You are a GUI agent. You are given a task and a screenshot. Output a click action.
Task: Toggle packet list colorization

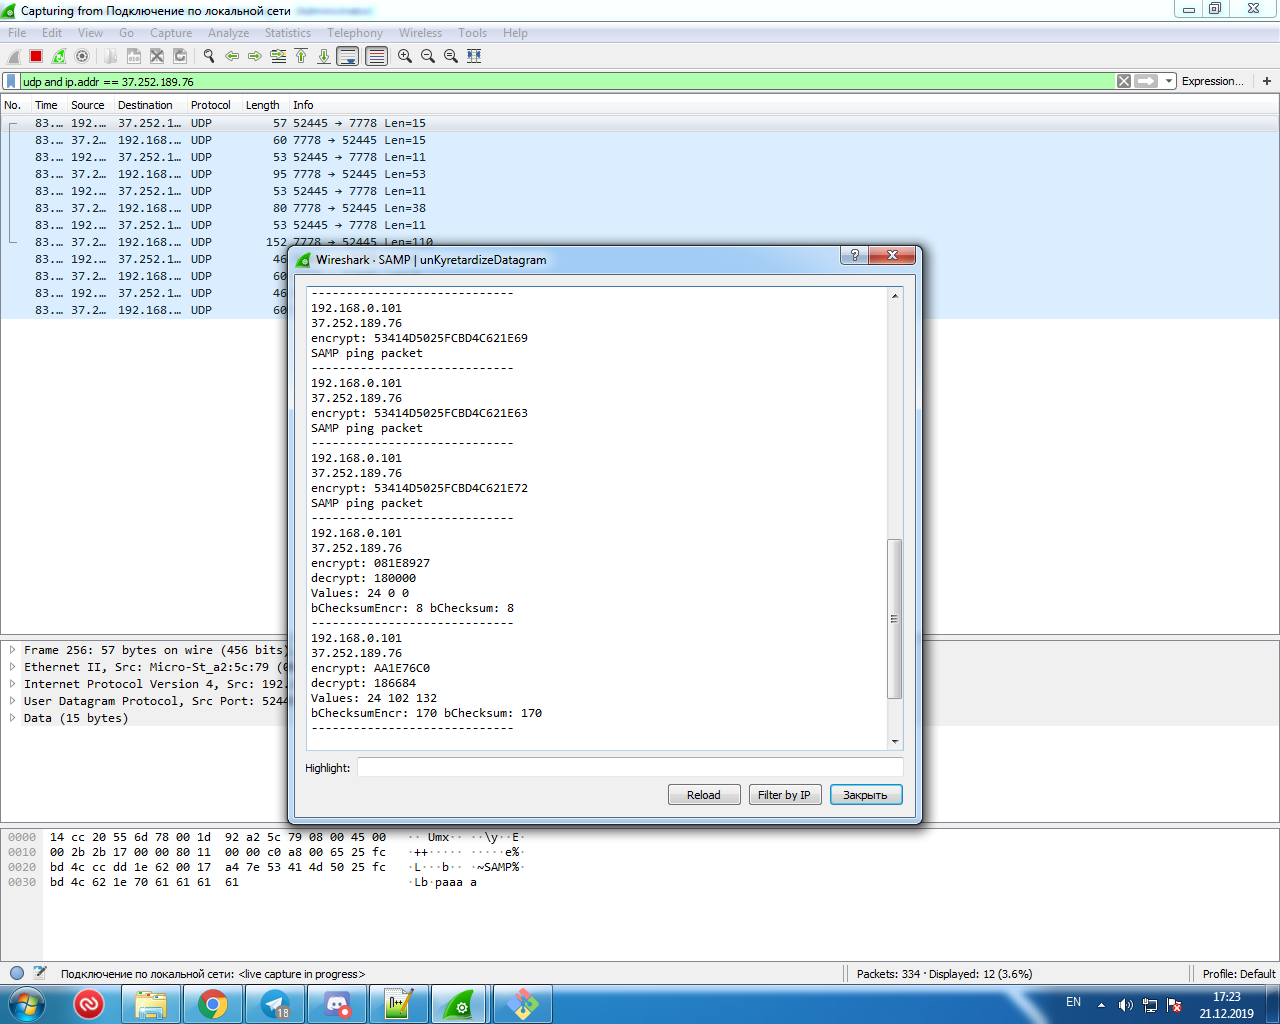coord(376,57)
